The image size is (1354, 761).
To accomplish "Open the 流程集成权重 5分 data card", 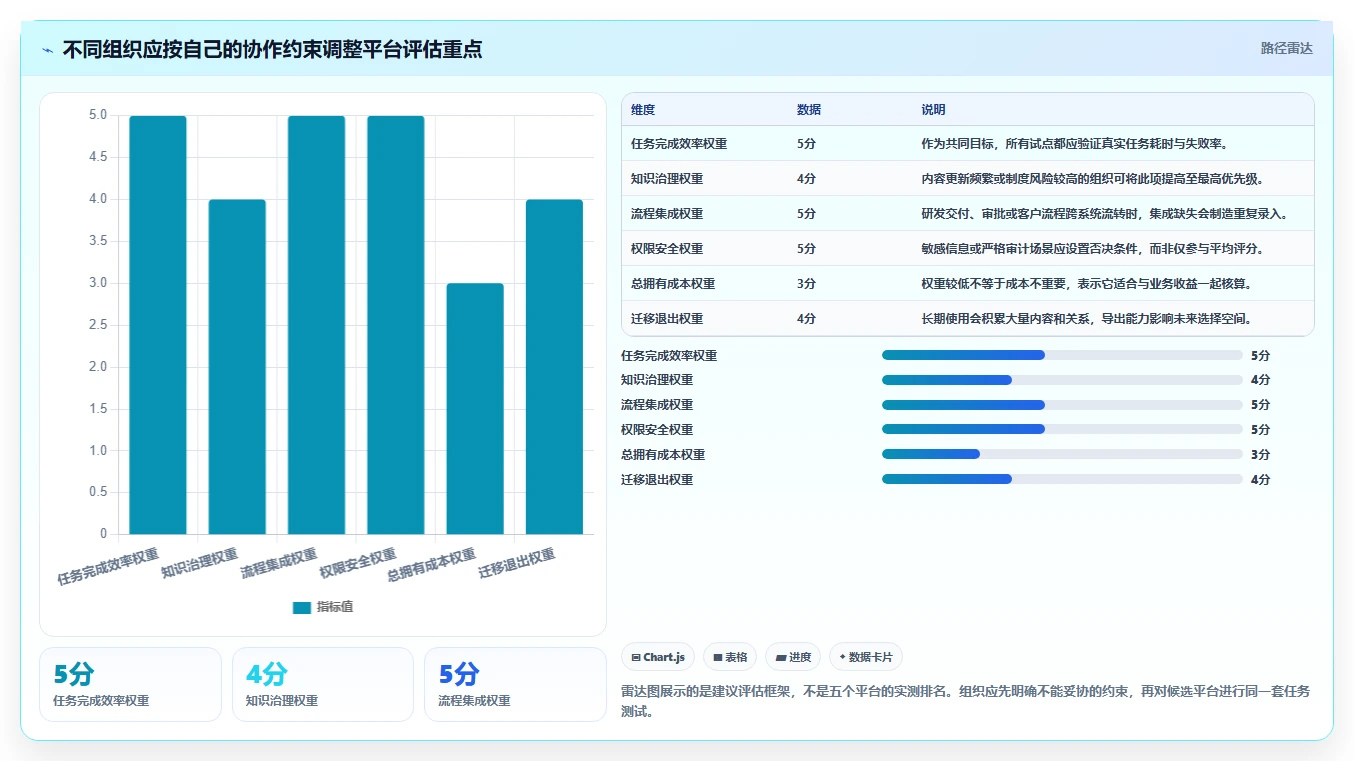I will (x=515, y=684).
